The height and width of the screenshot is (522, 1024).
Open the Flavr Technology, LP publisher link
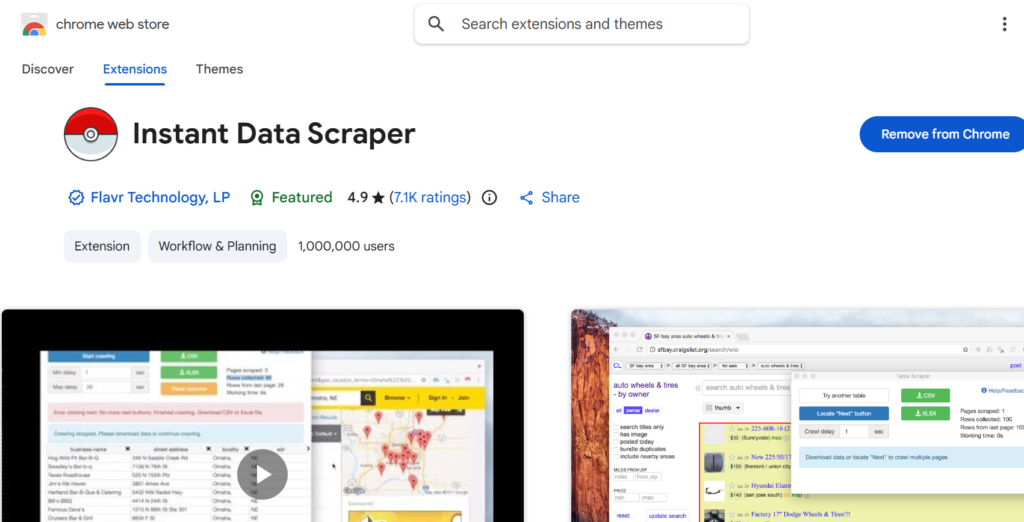pyautogui.click(x=160, y=198)
